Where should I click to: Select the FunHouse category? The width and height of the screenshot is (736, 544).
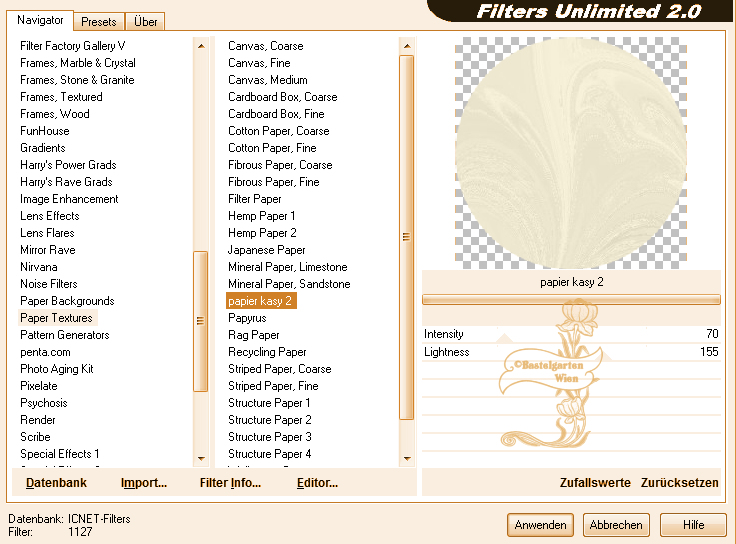[x=45, y=130]
